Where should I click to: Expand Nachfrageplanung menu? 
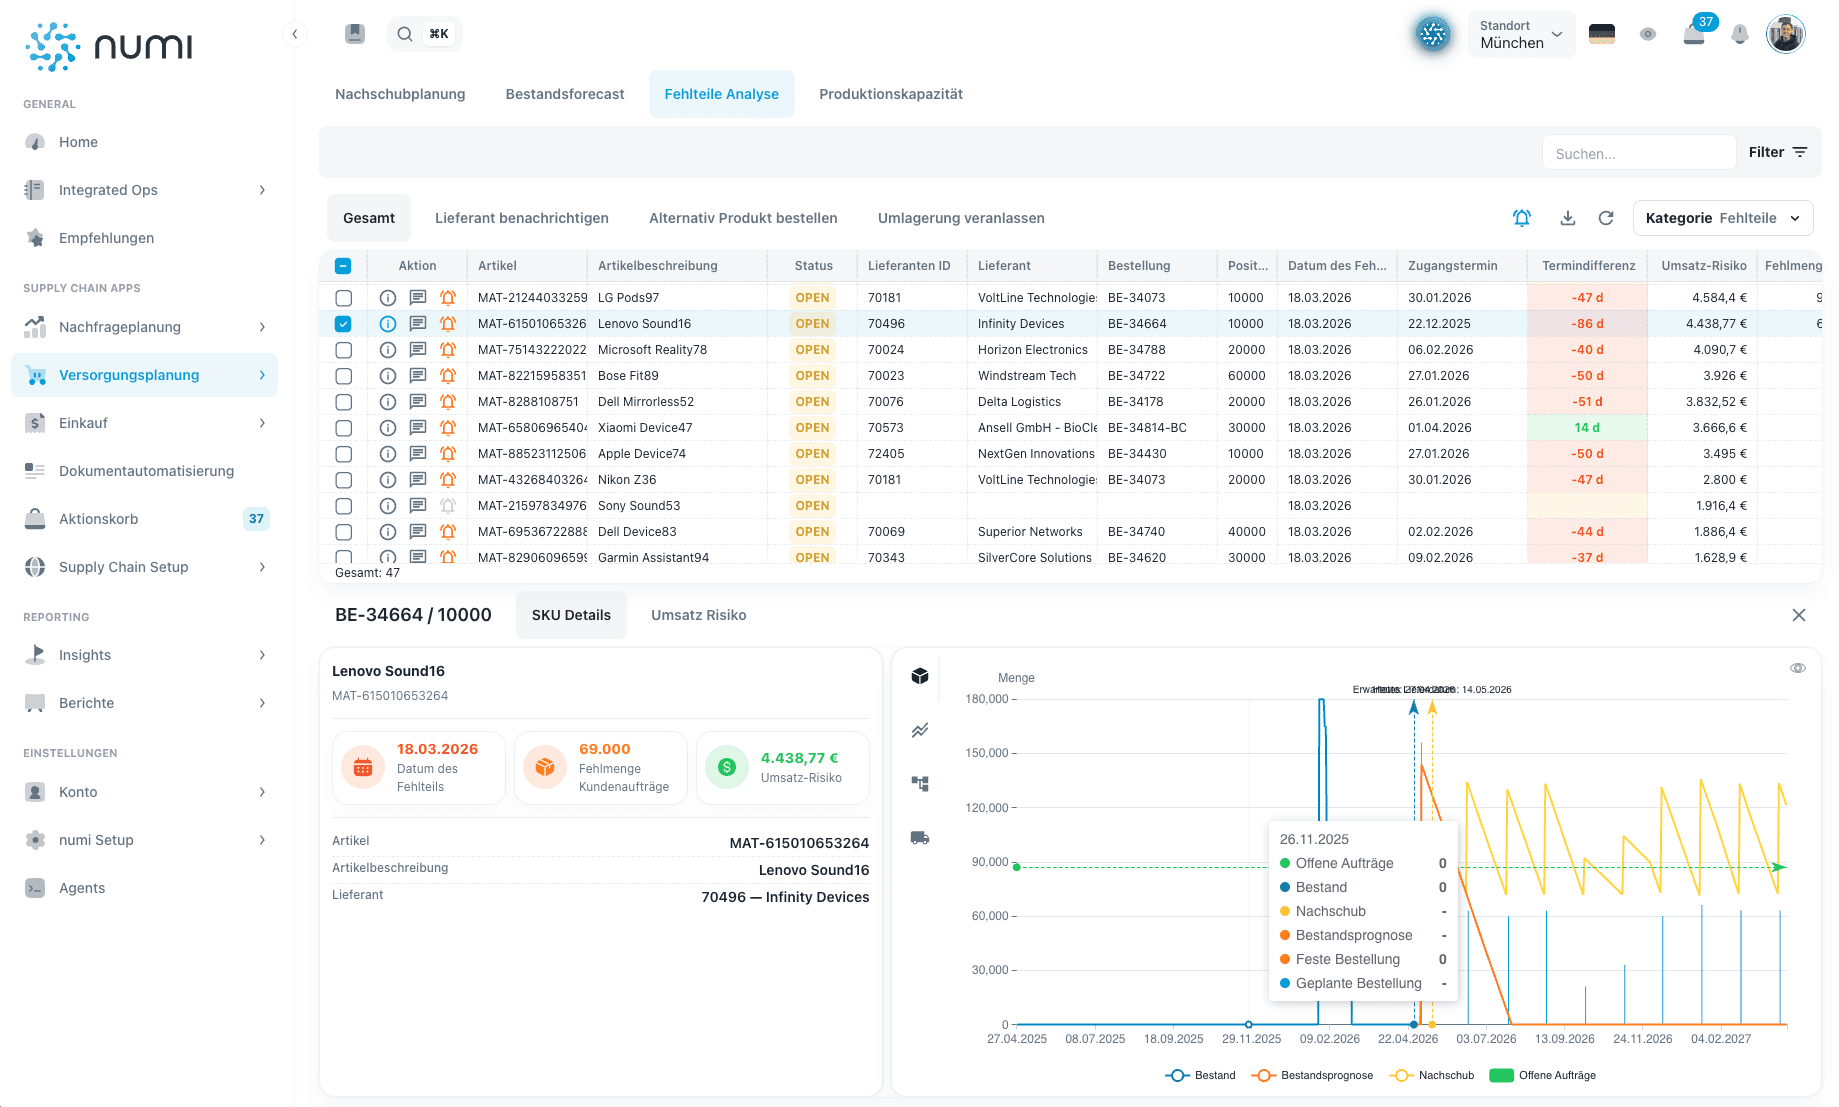point(144,327)
